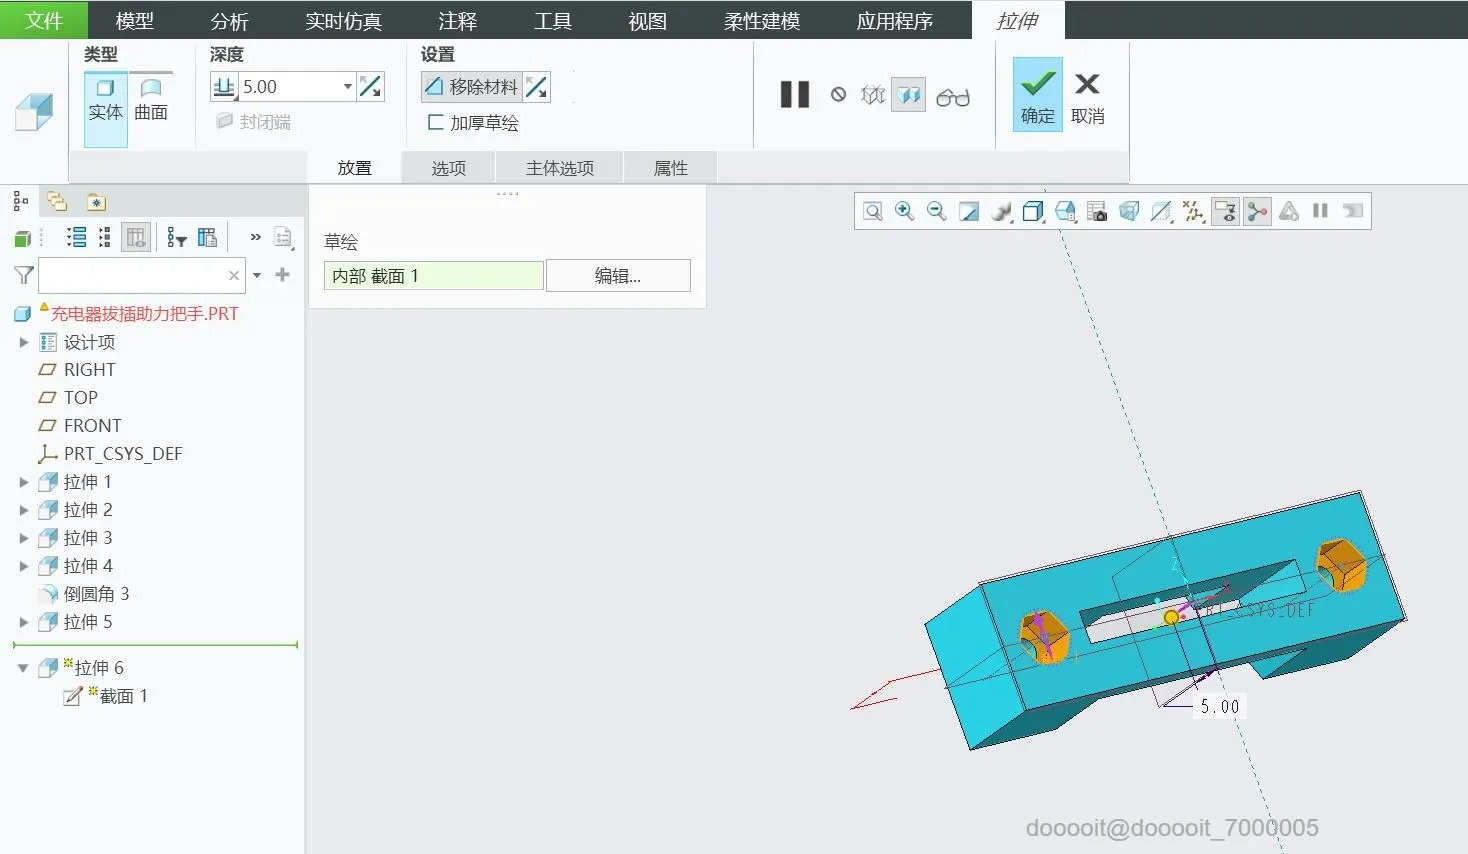Click the 编辑 button to edit sketch
Screen dimensions: 1468x854
[618, 275]
